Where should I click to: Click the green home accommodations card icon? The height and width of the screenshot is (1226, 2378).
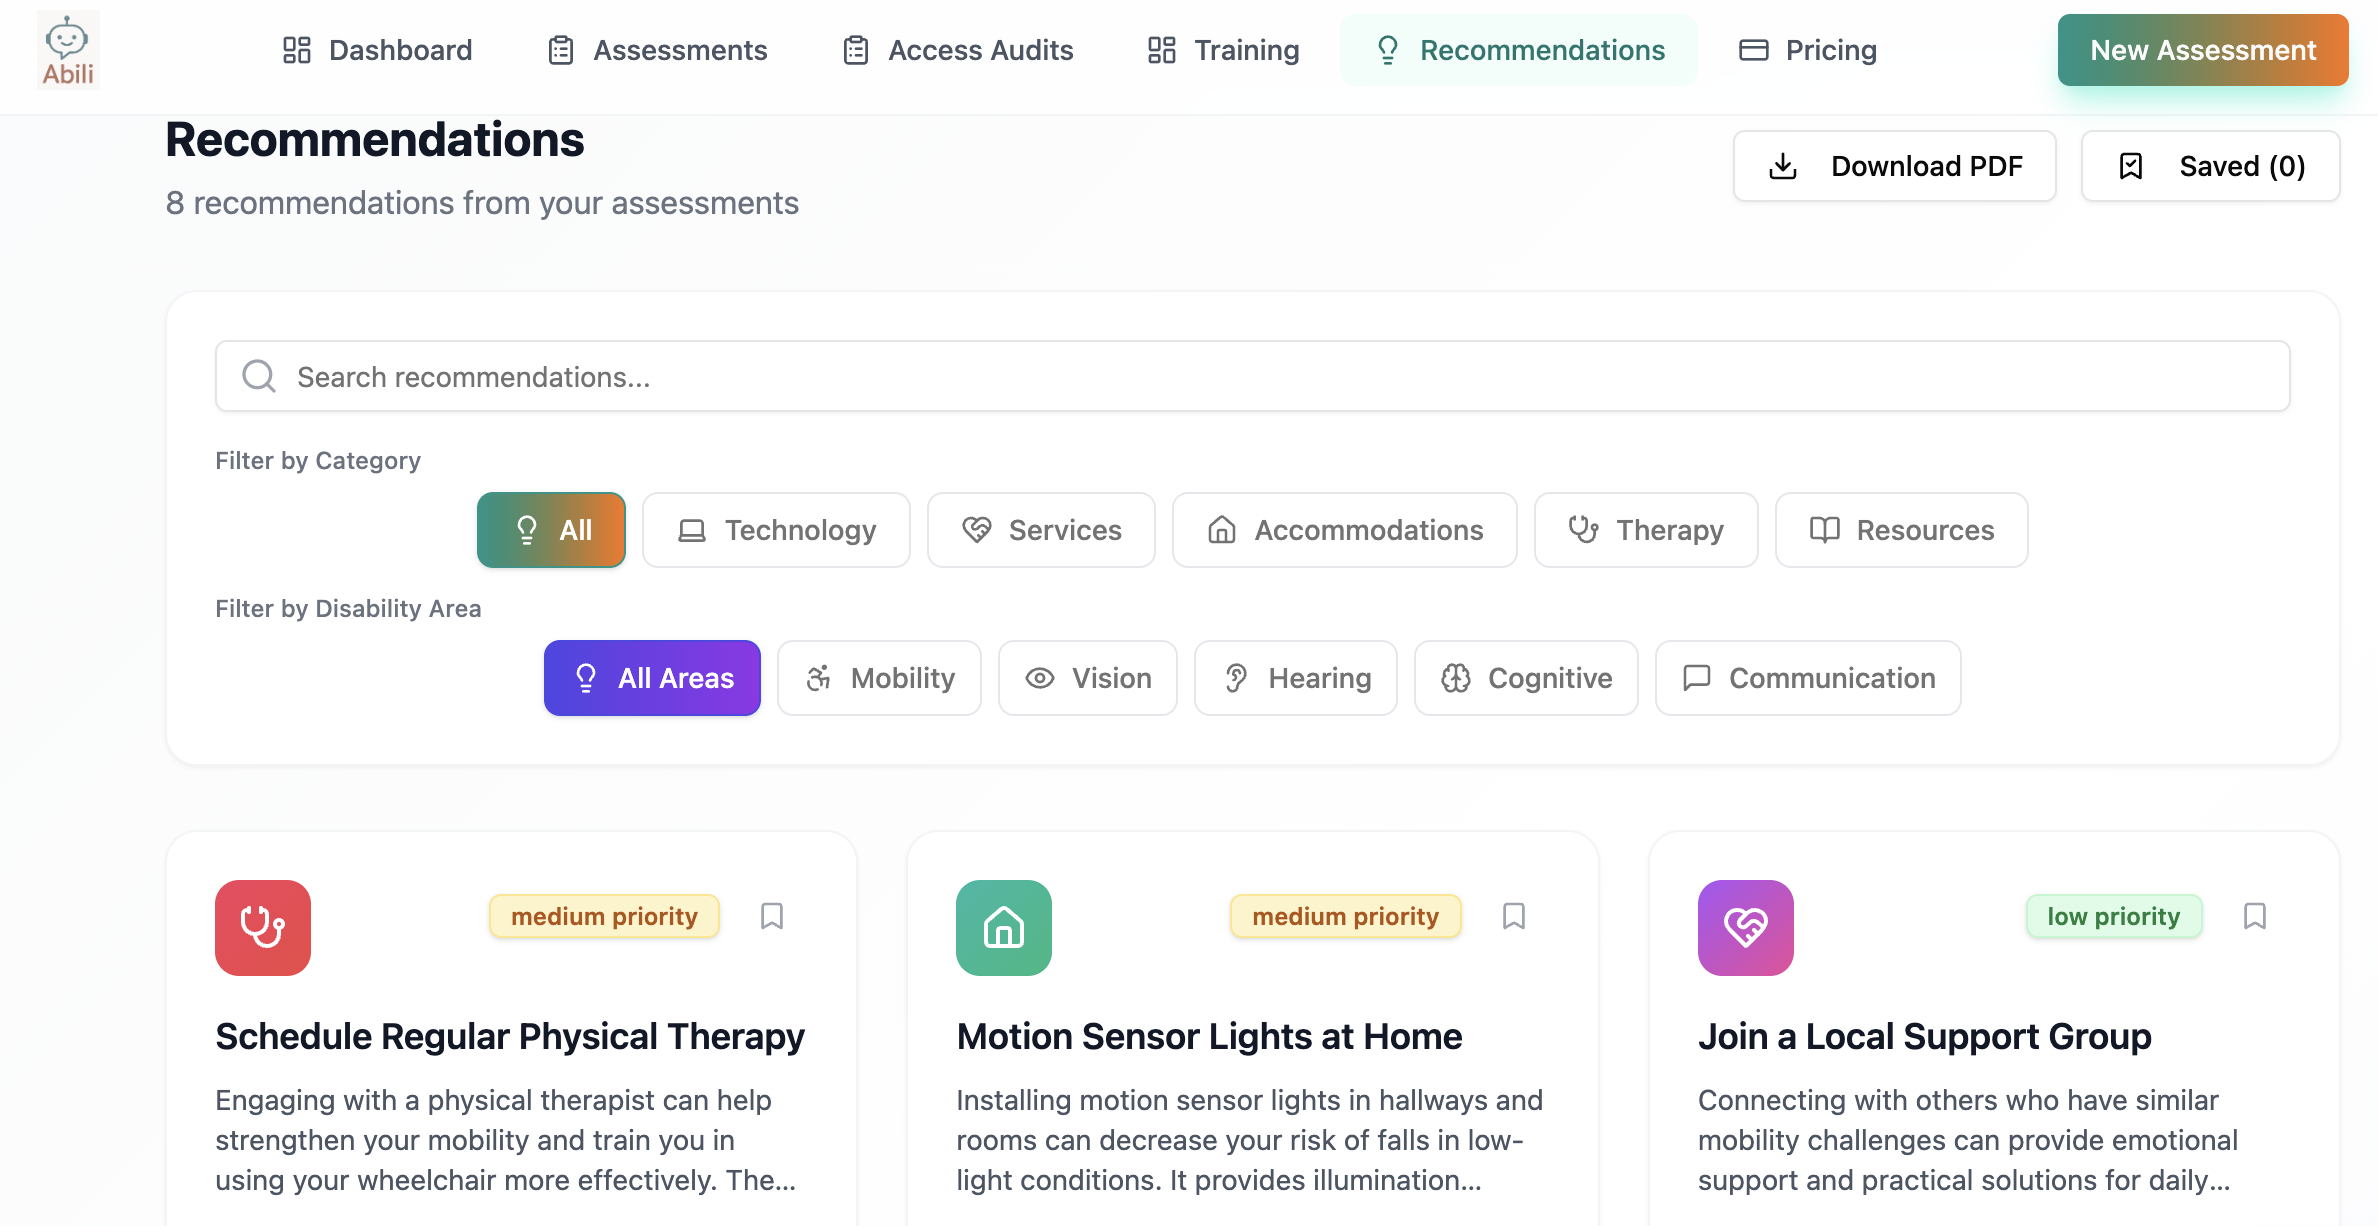1004,928
